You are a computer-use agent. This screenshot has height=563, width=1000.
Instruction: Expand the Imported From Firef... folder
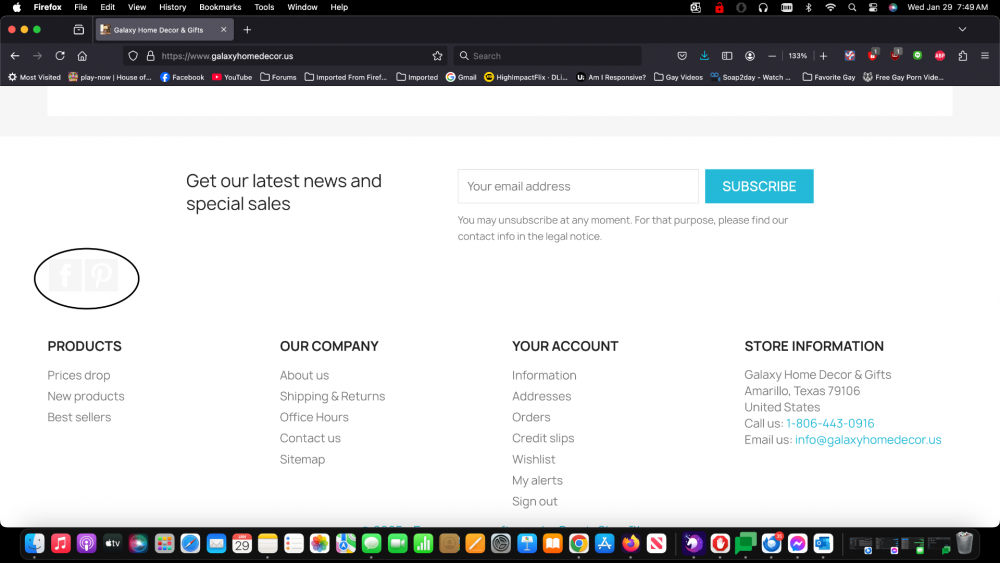346,77
